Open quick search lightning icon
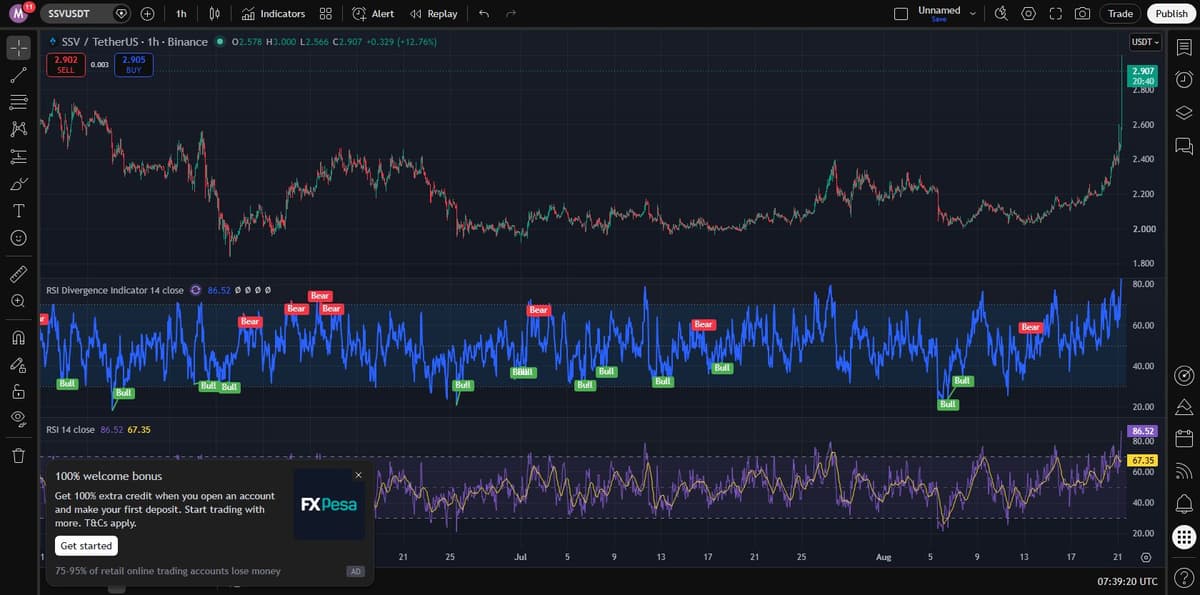Viewport: 1200px width, 595px height. click(x=1002, y=14)
